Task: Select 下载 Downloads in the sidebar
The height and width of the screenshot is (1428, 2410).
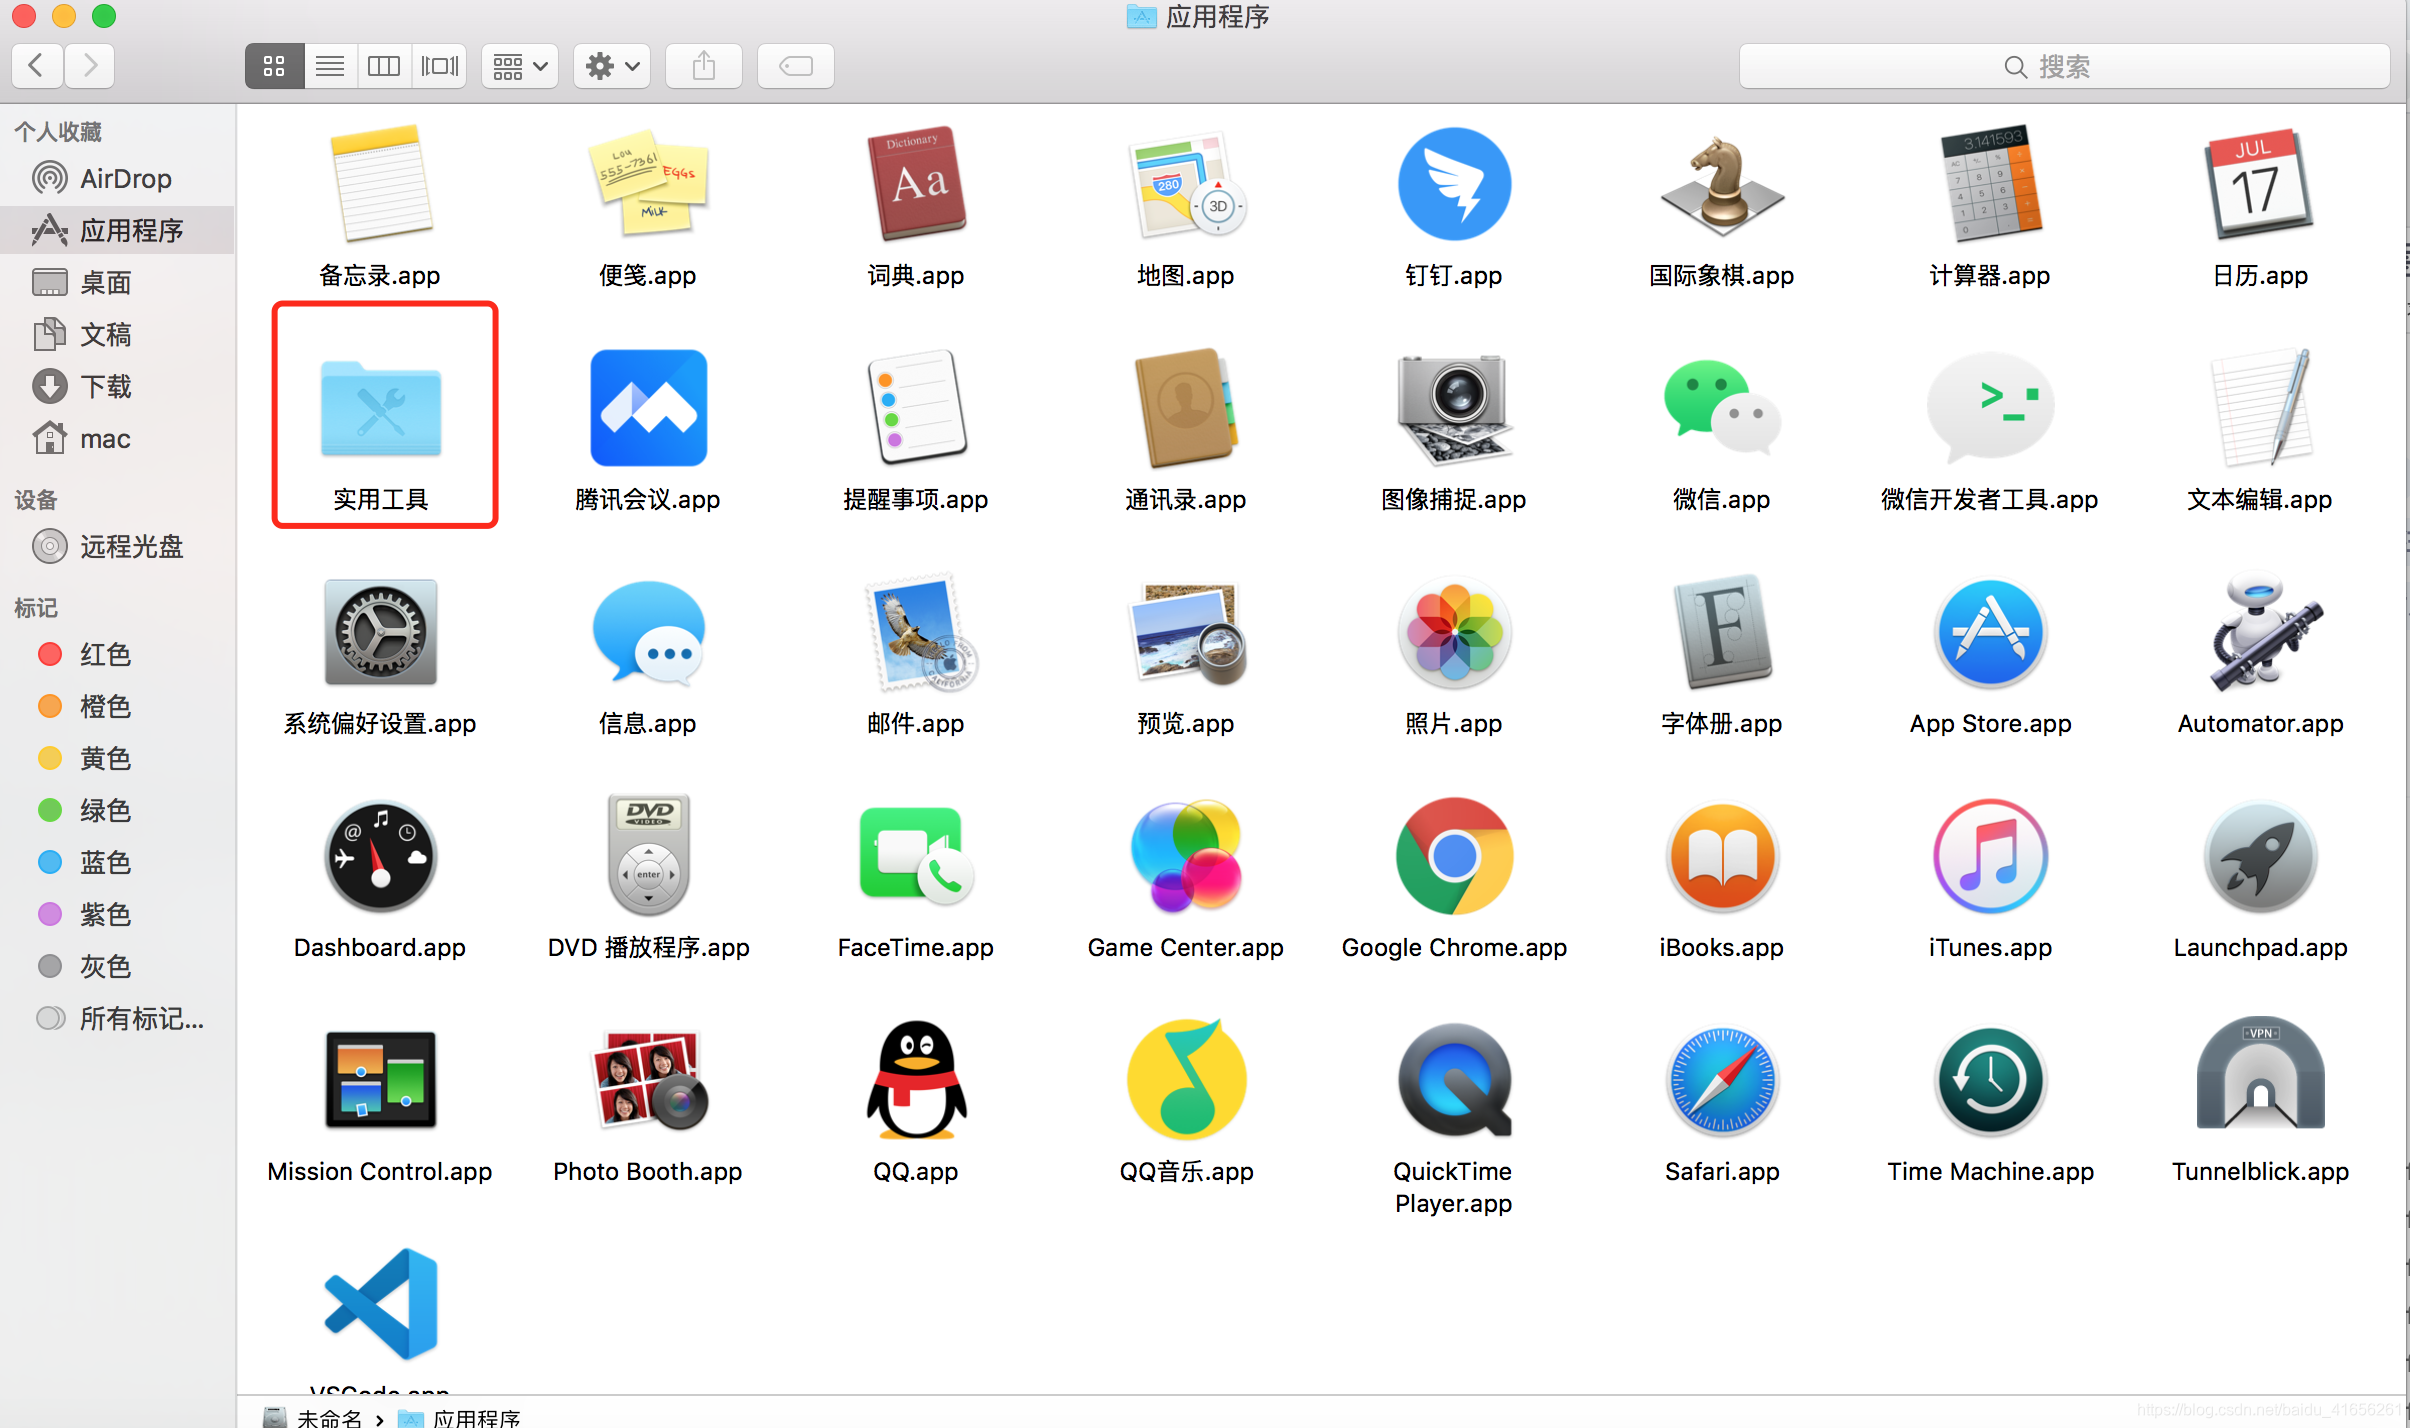Action: [x=118, y=387]
